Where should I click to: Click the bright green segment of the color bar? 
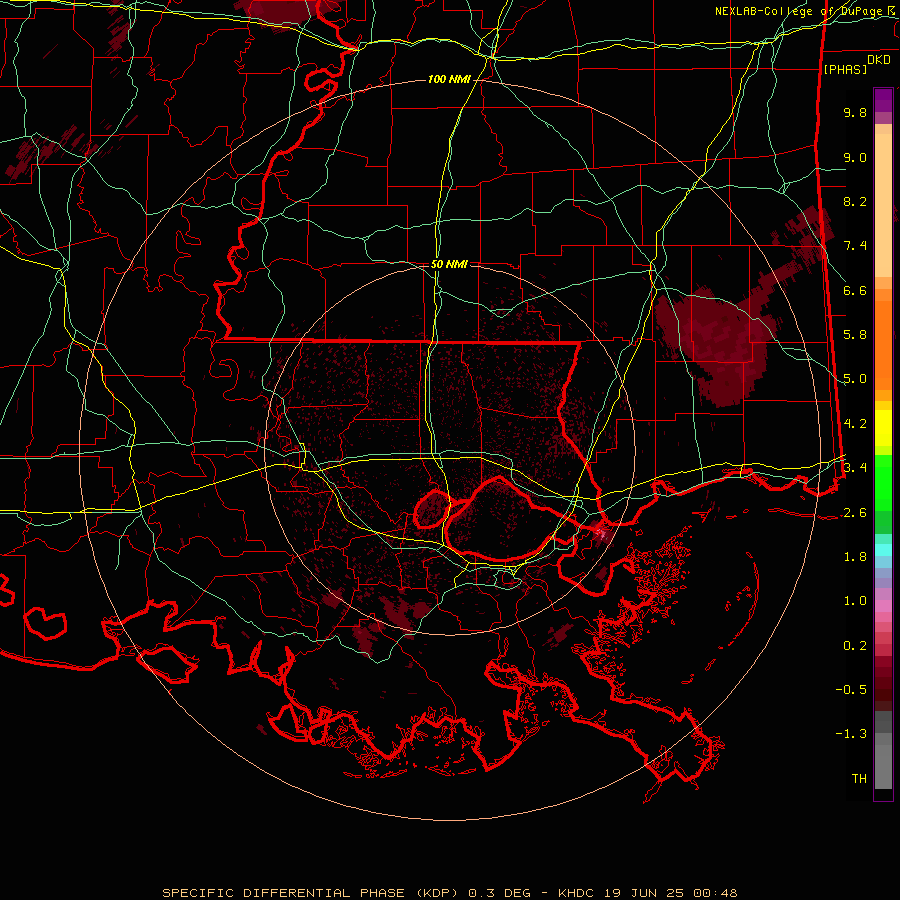click(883, 482)
